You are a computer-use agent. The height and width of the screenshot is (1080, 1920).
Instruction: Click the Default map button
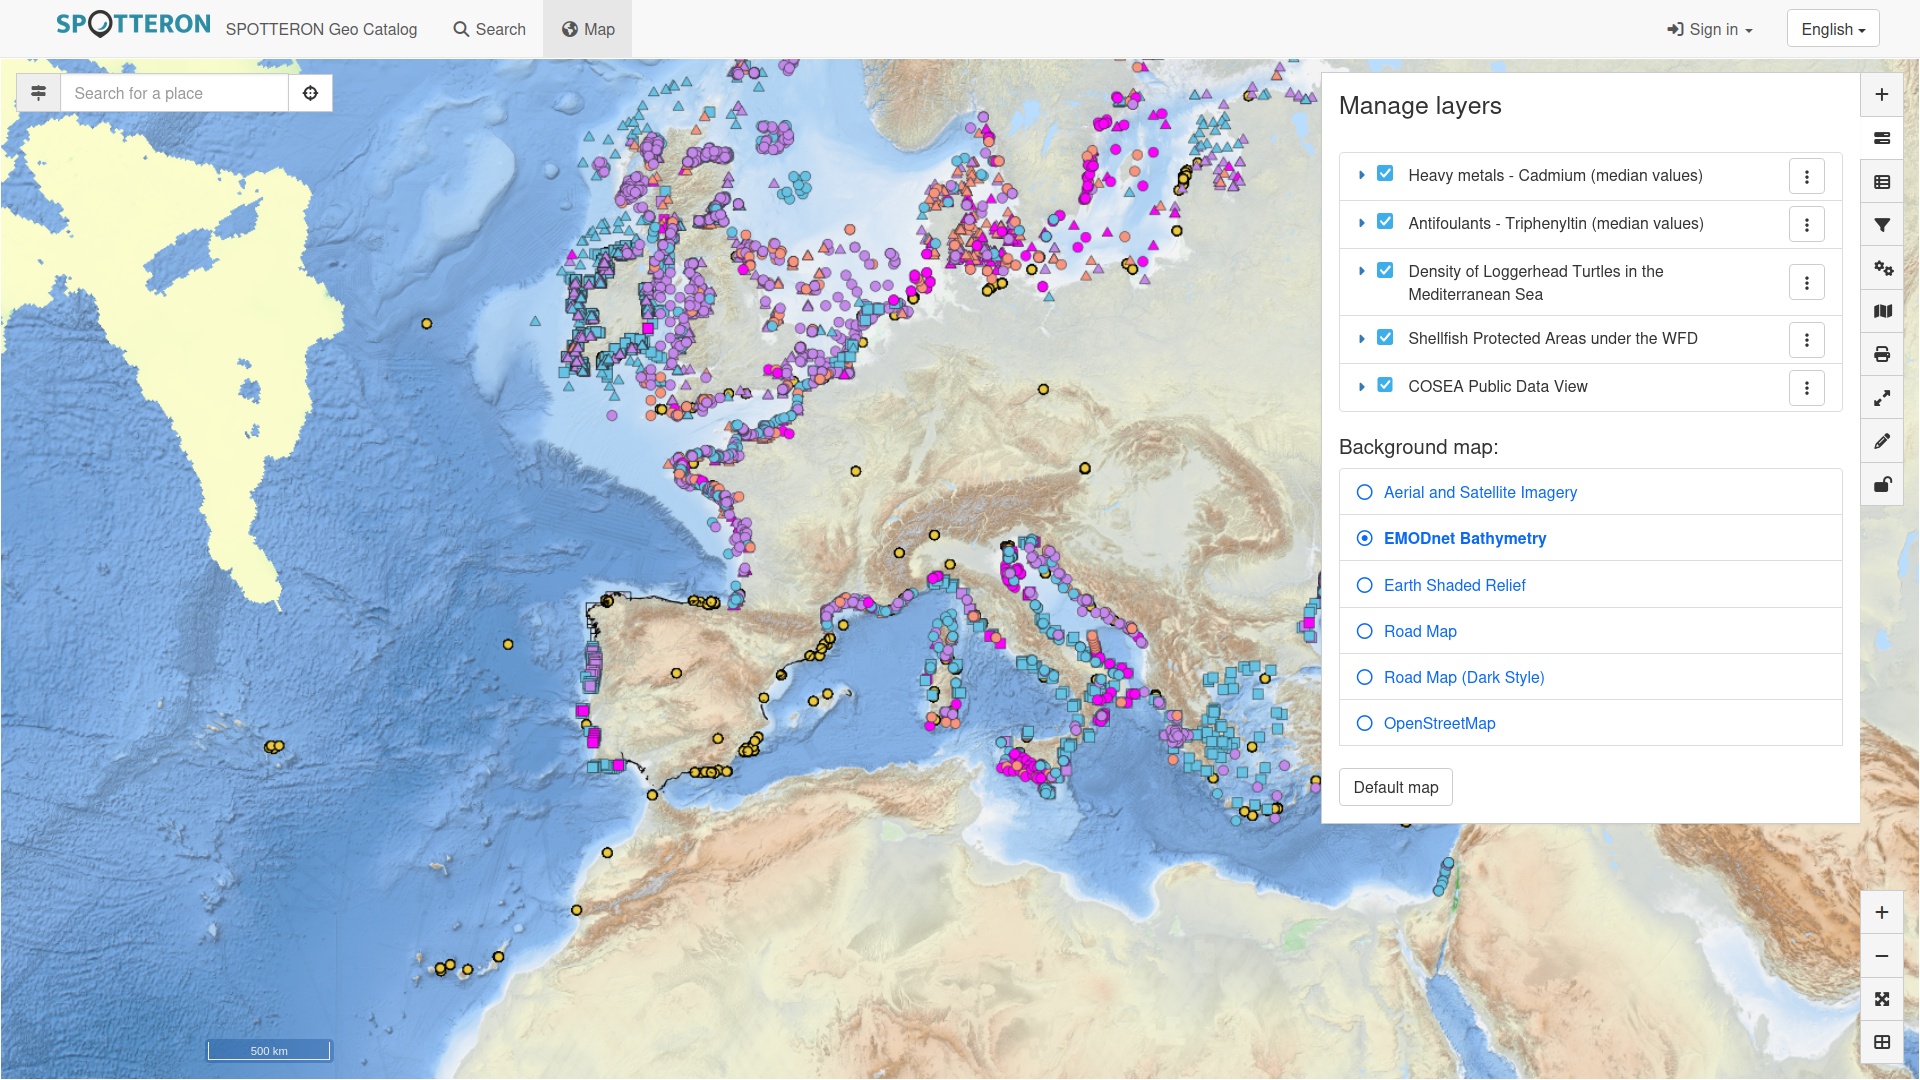[x=1396, y=787]
